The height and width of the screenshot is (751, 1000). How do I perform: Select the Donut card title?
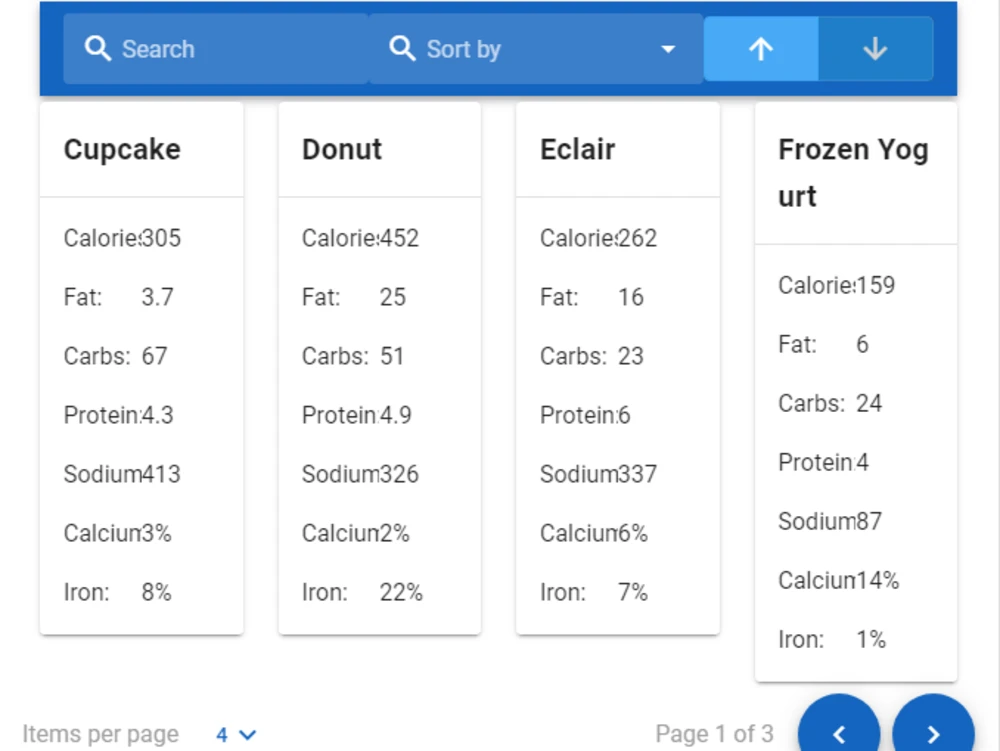(x=342, y=149)
